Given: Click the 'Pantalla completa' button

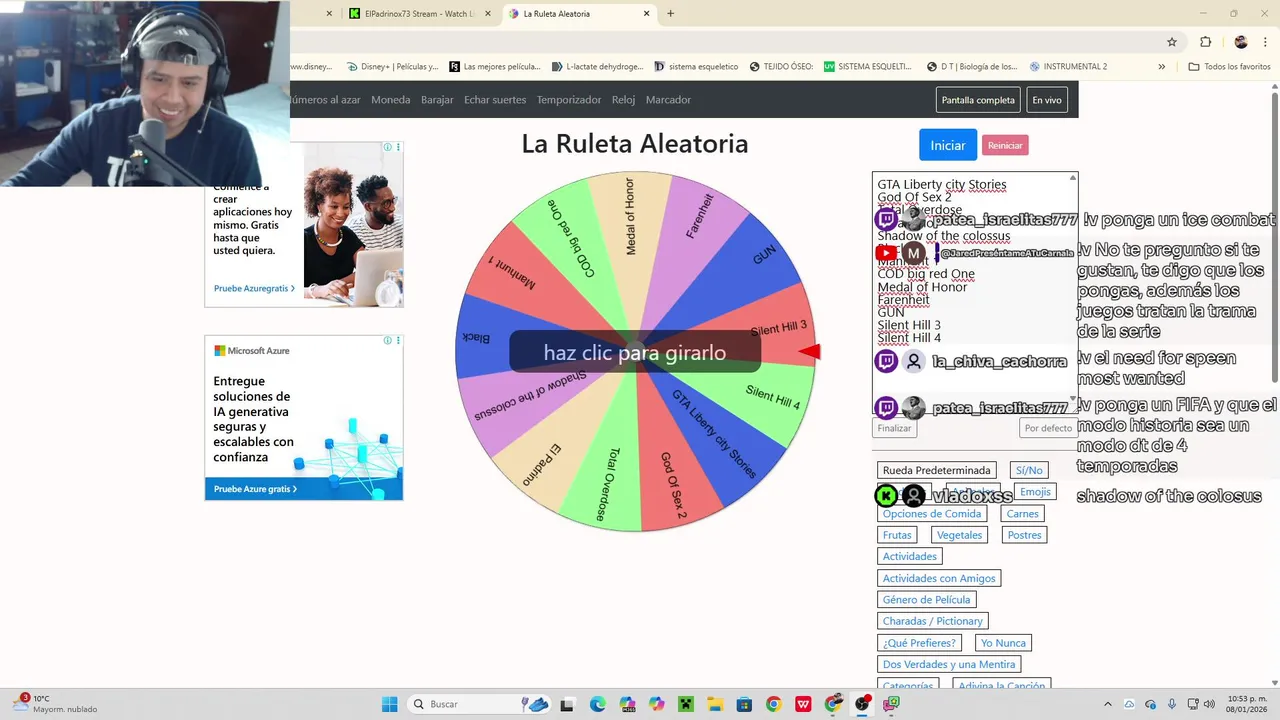Looking at the screenshot, I should (978, 100).
